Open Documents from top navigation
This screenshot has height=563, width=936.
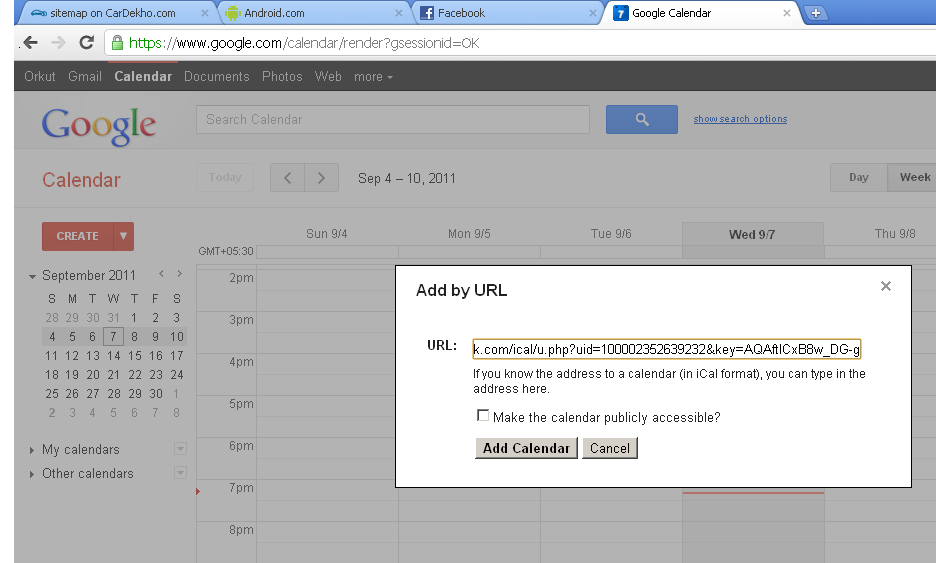[217, 76]
